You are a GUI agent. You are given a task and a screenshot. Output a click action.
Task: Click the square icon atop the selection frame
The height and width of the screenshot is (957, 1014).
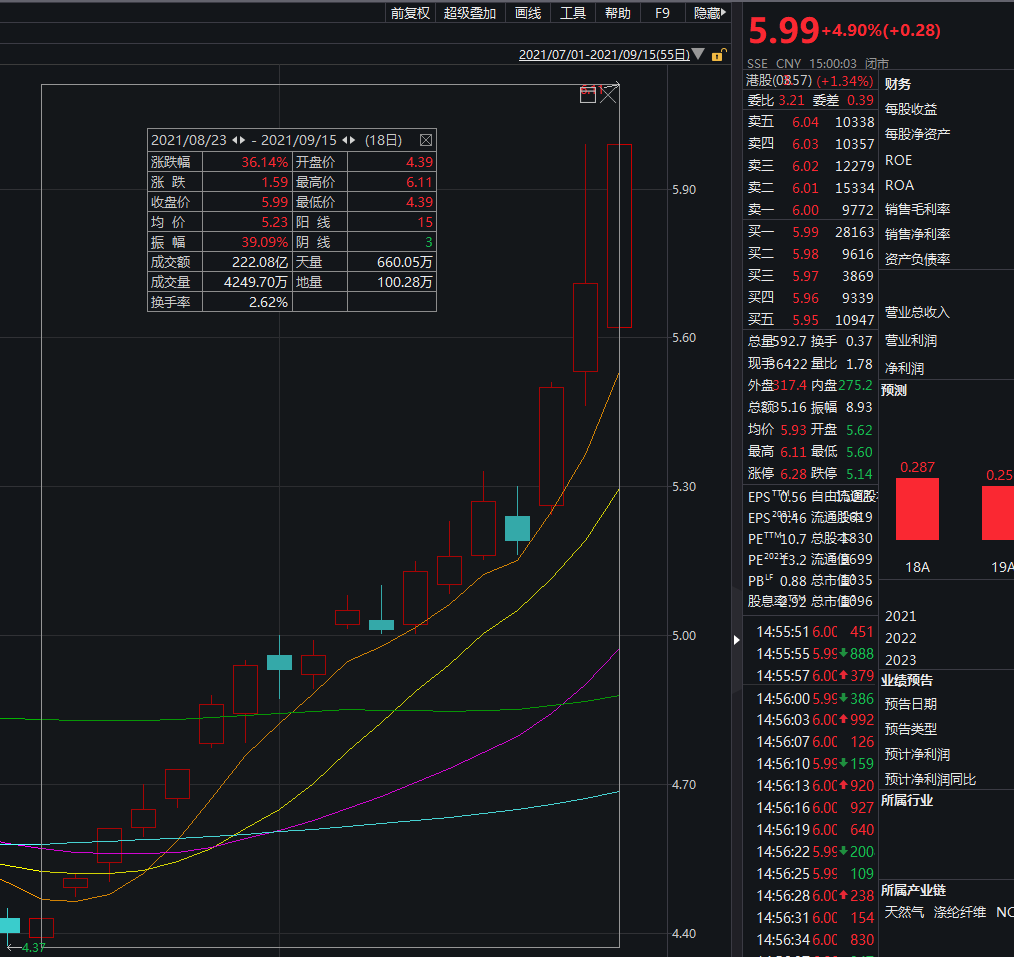(x=588, y=95)
